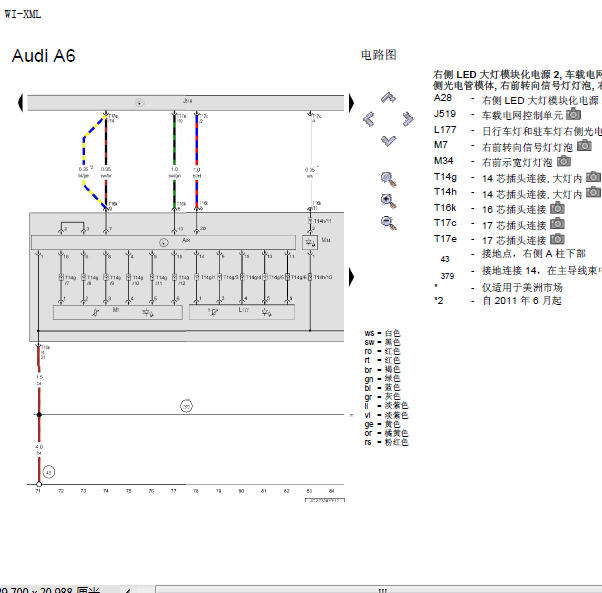The height and width of the screenshot is (593, 602).
Task: Open the camera photo for M7
Action: point(584,145)
